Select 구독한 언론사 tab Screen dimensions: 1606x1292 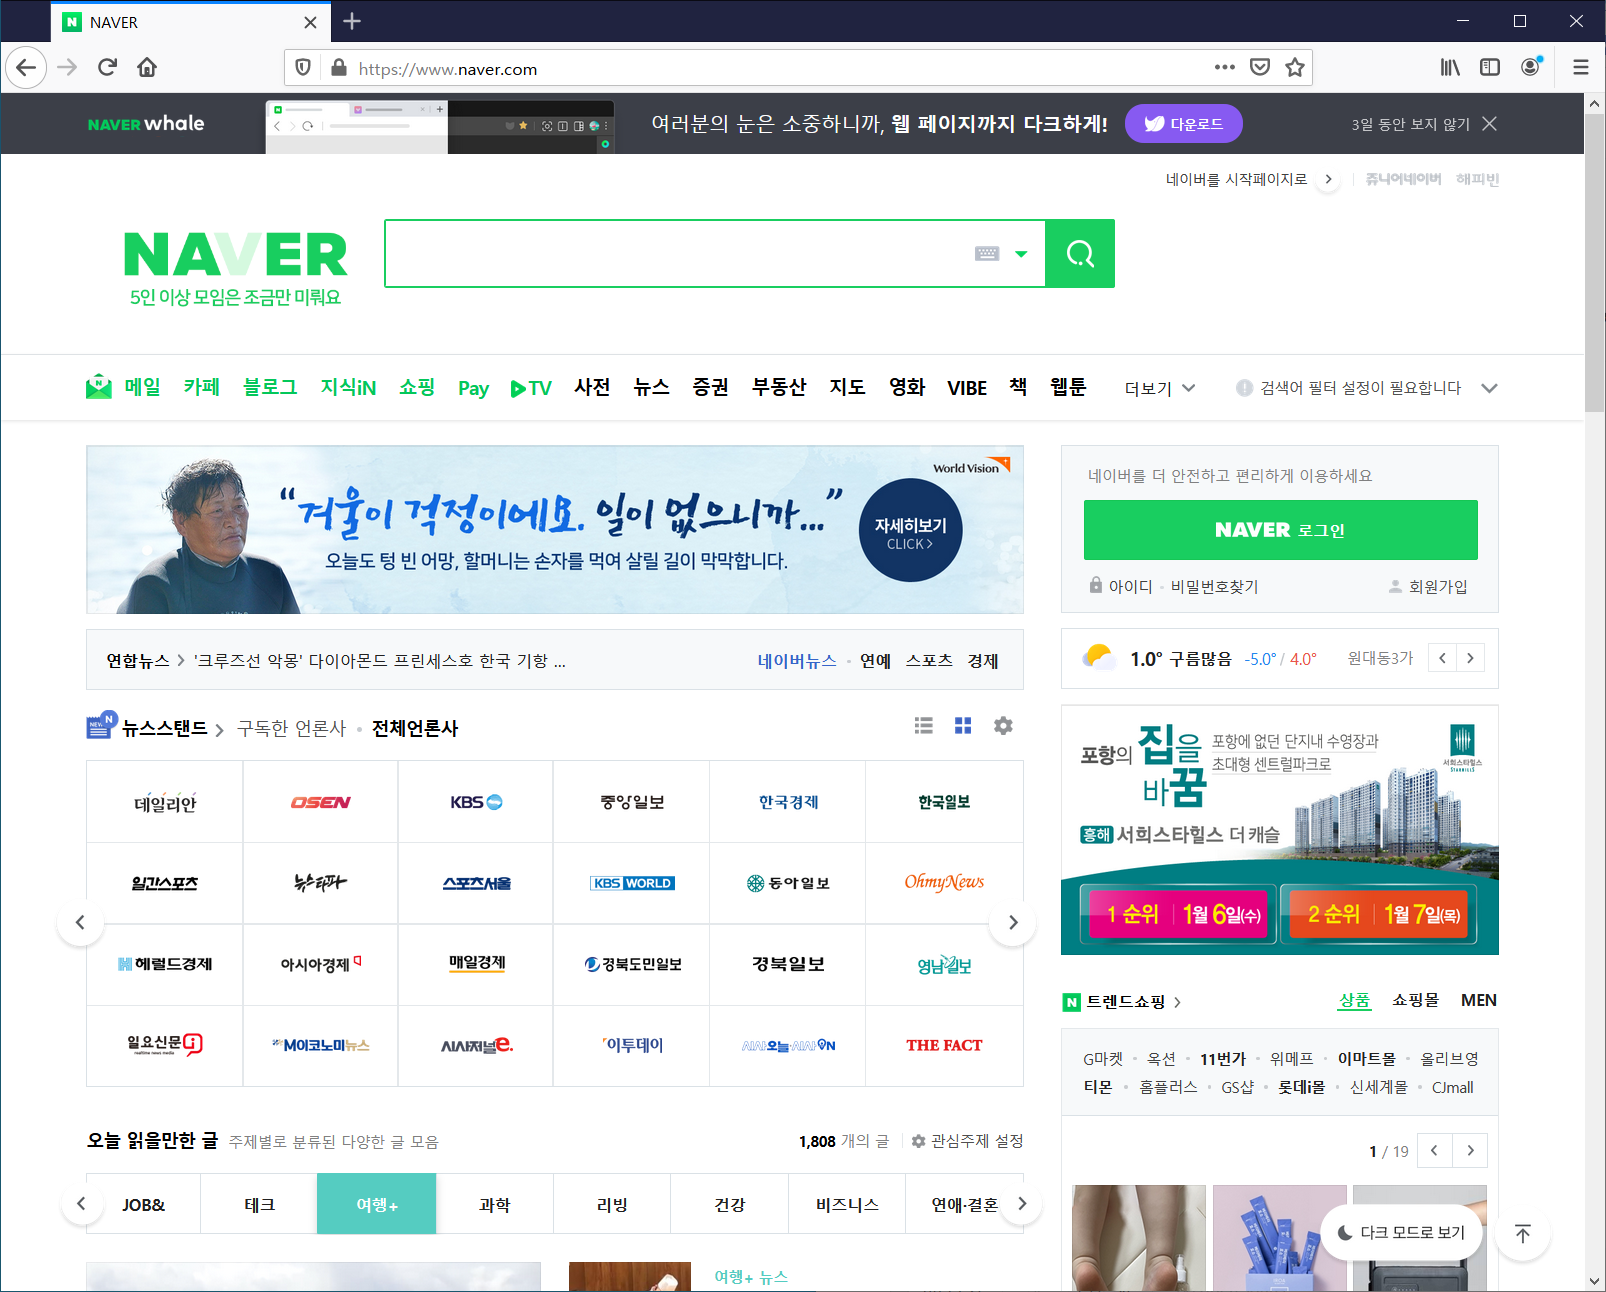pyautogui.click(x=291, y=729)
